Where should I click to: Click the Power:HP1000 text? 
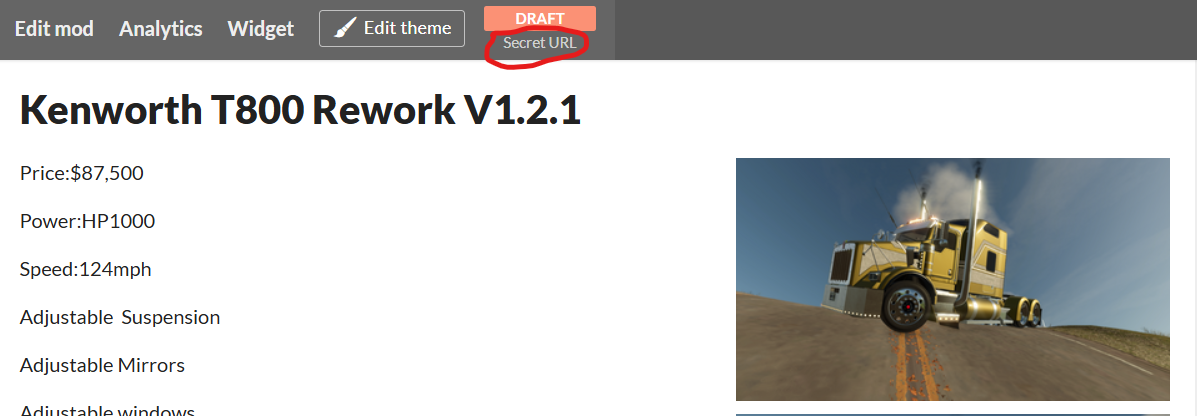pos(87,221)
